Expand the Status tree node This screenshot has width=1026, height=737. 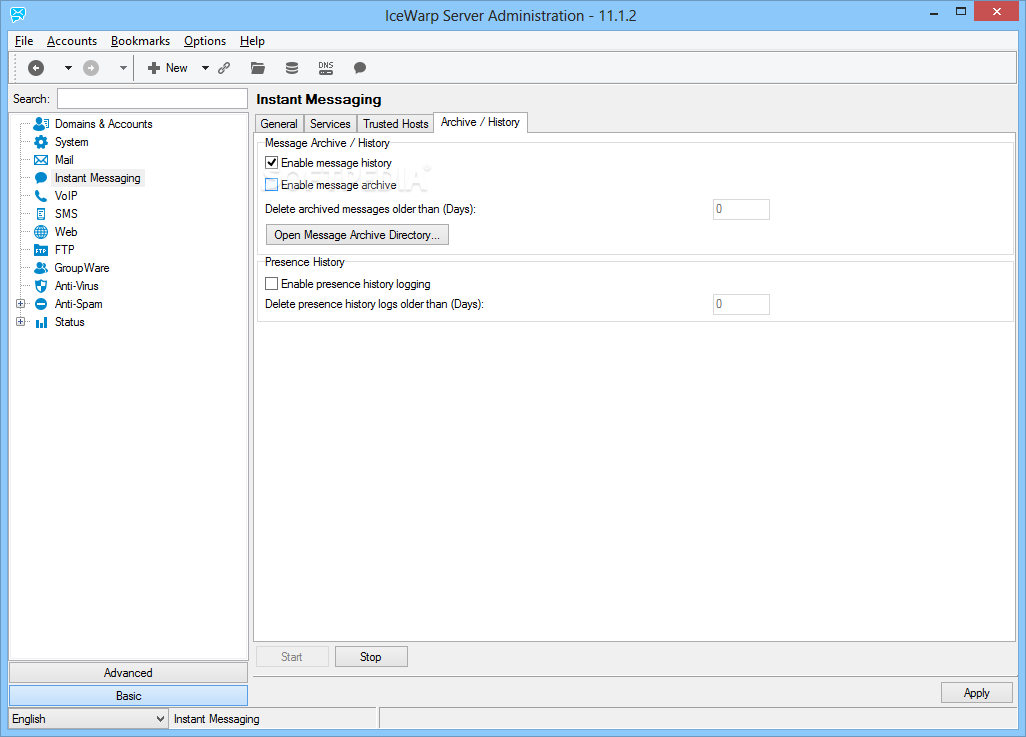tap(20, 322)
